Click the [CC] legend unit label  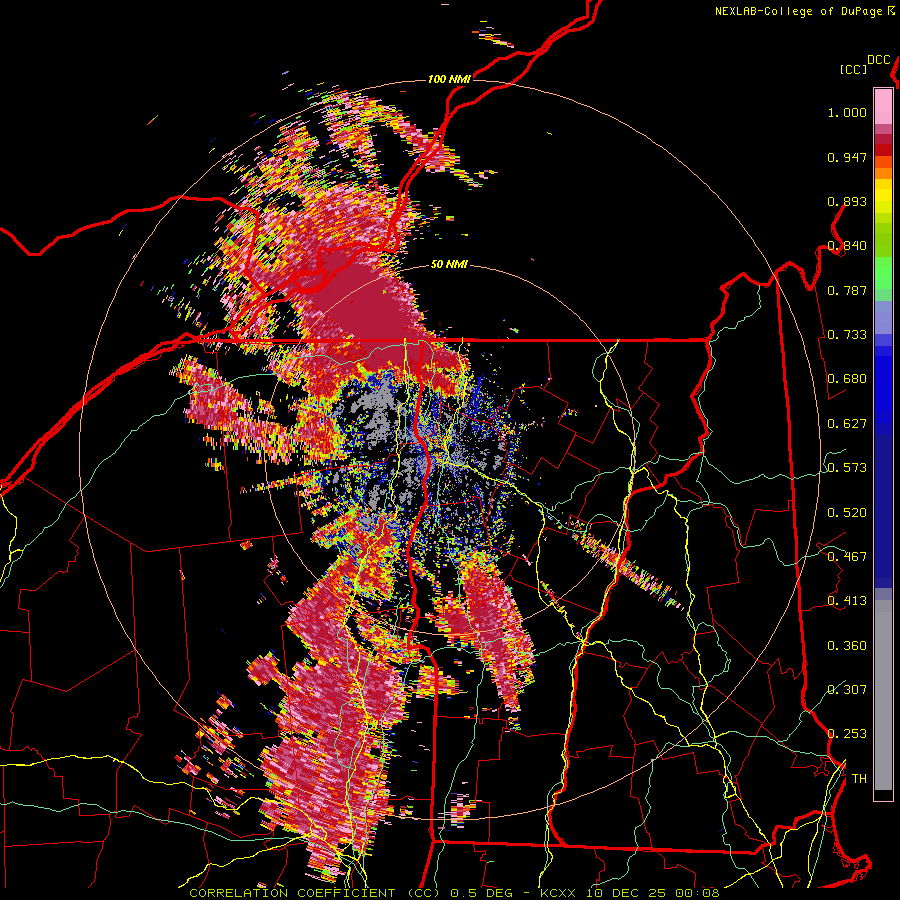[x=854, y=69]
